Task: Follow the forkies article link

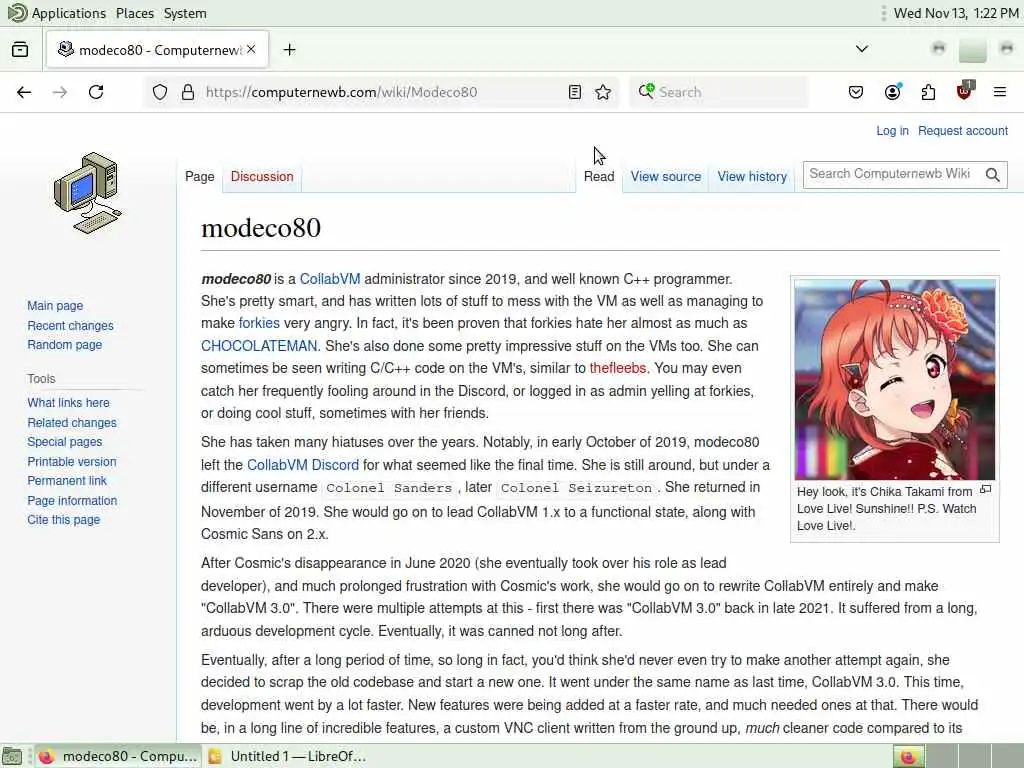Action: (259, 323)
